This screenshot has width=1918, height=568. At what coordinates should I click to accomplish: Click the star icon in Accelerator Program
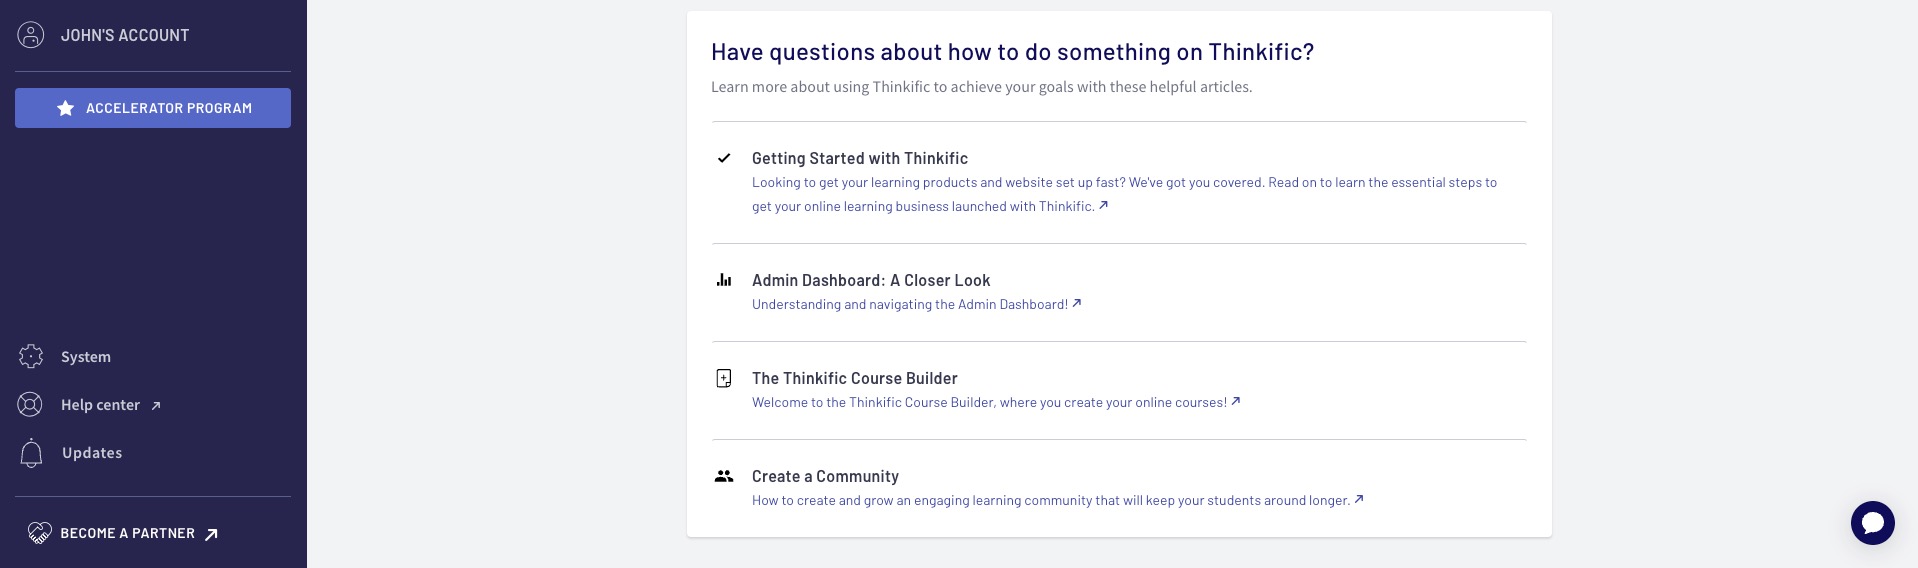[66, 108]
